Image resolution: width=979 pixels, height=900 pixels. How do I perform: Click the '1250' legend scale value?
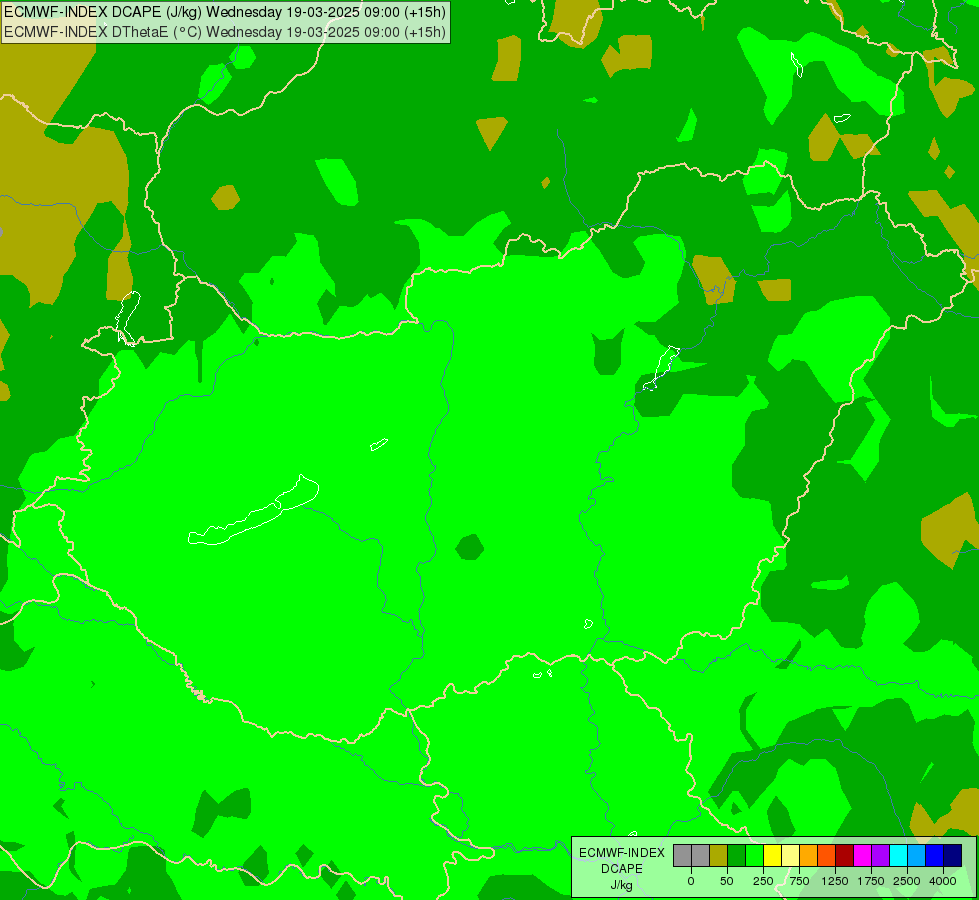click(835, 881)
